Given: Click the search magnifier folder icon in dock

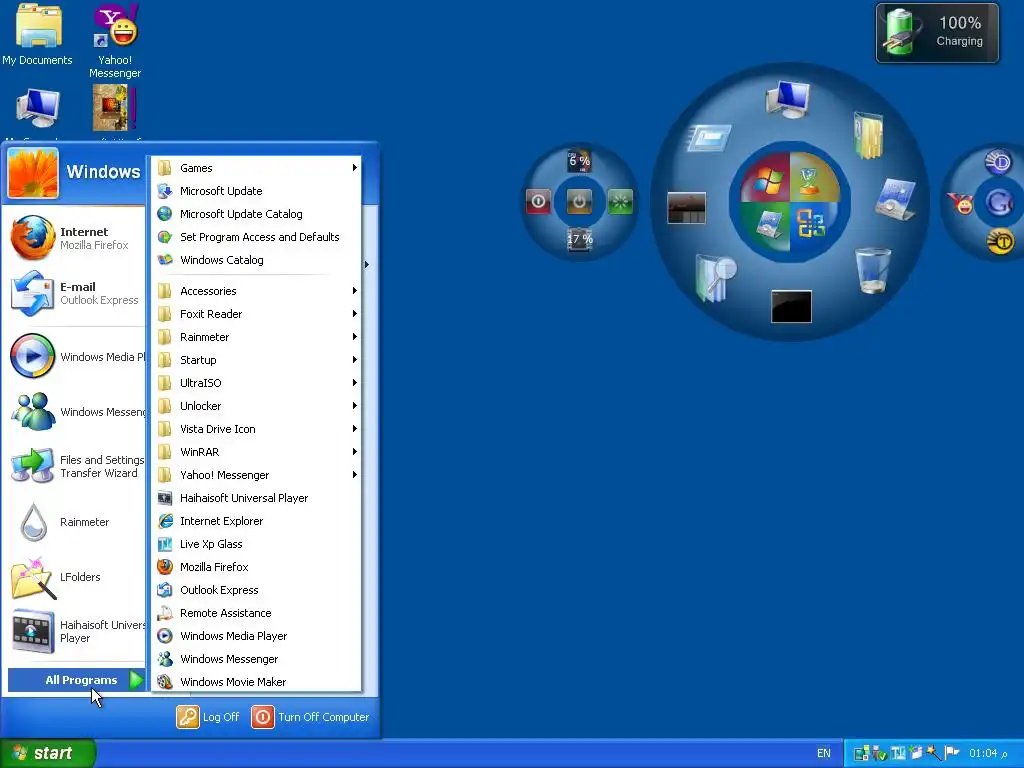Looking at the screenshot, I should click(x=715, y=278).
